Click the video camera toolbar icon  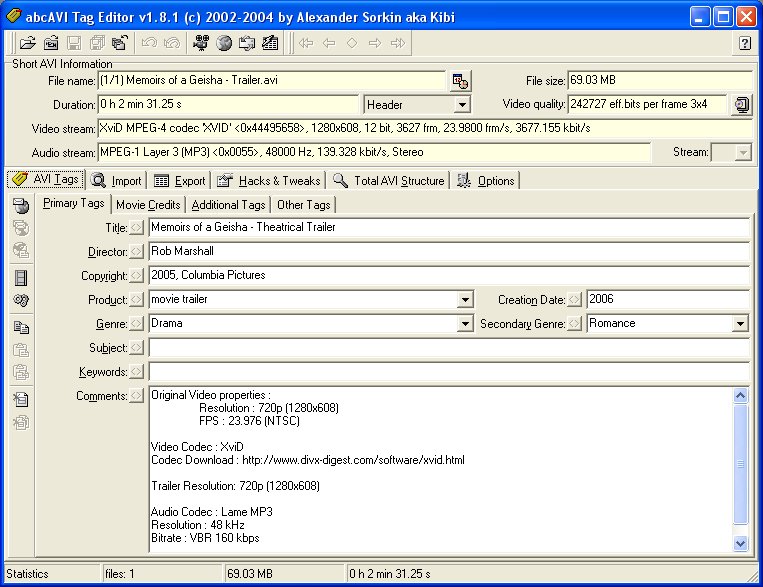pos(203,43)
